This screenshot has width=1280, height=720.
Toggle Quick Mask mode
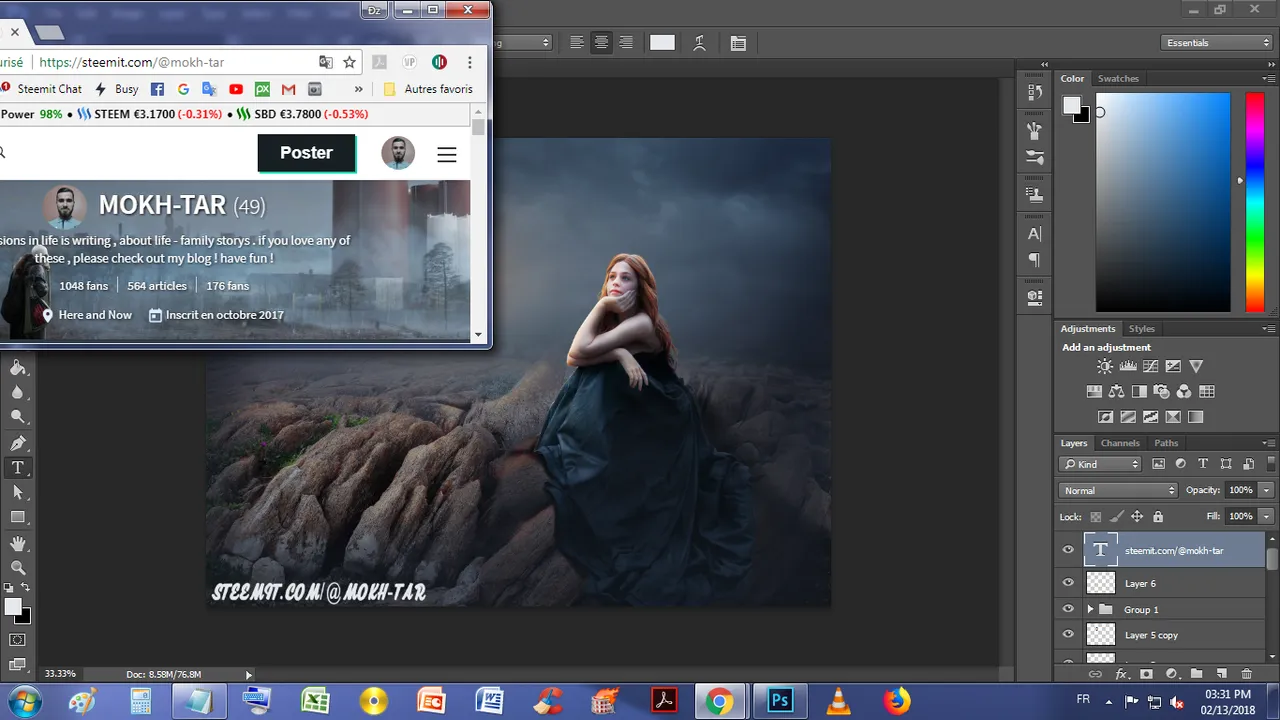[18, 640]
